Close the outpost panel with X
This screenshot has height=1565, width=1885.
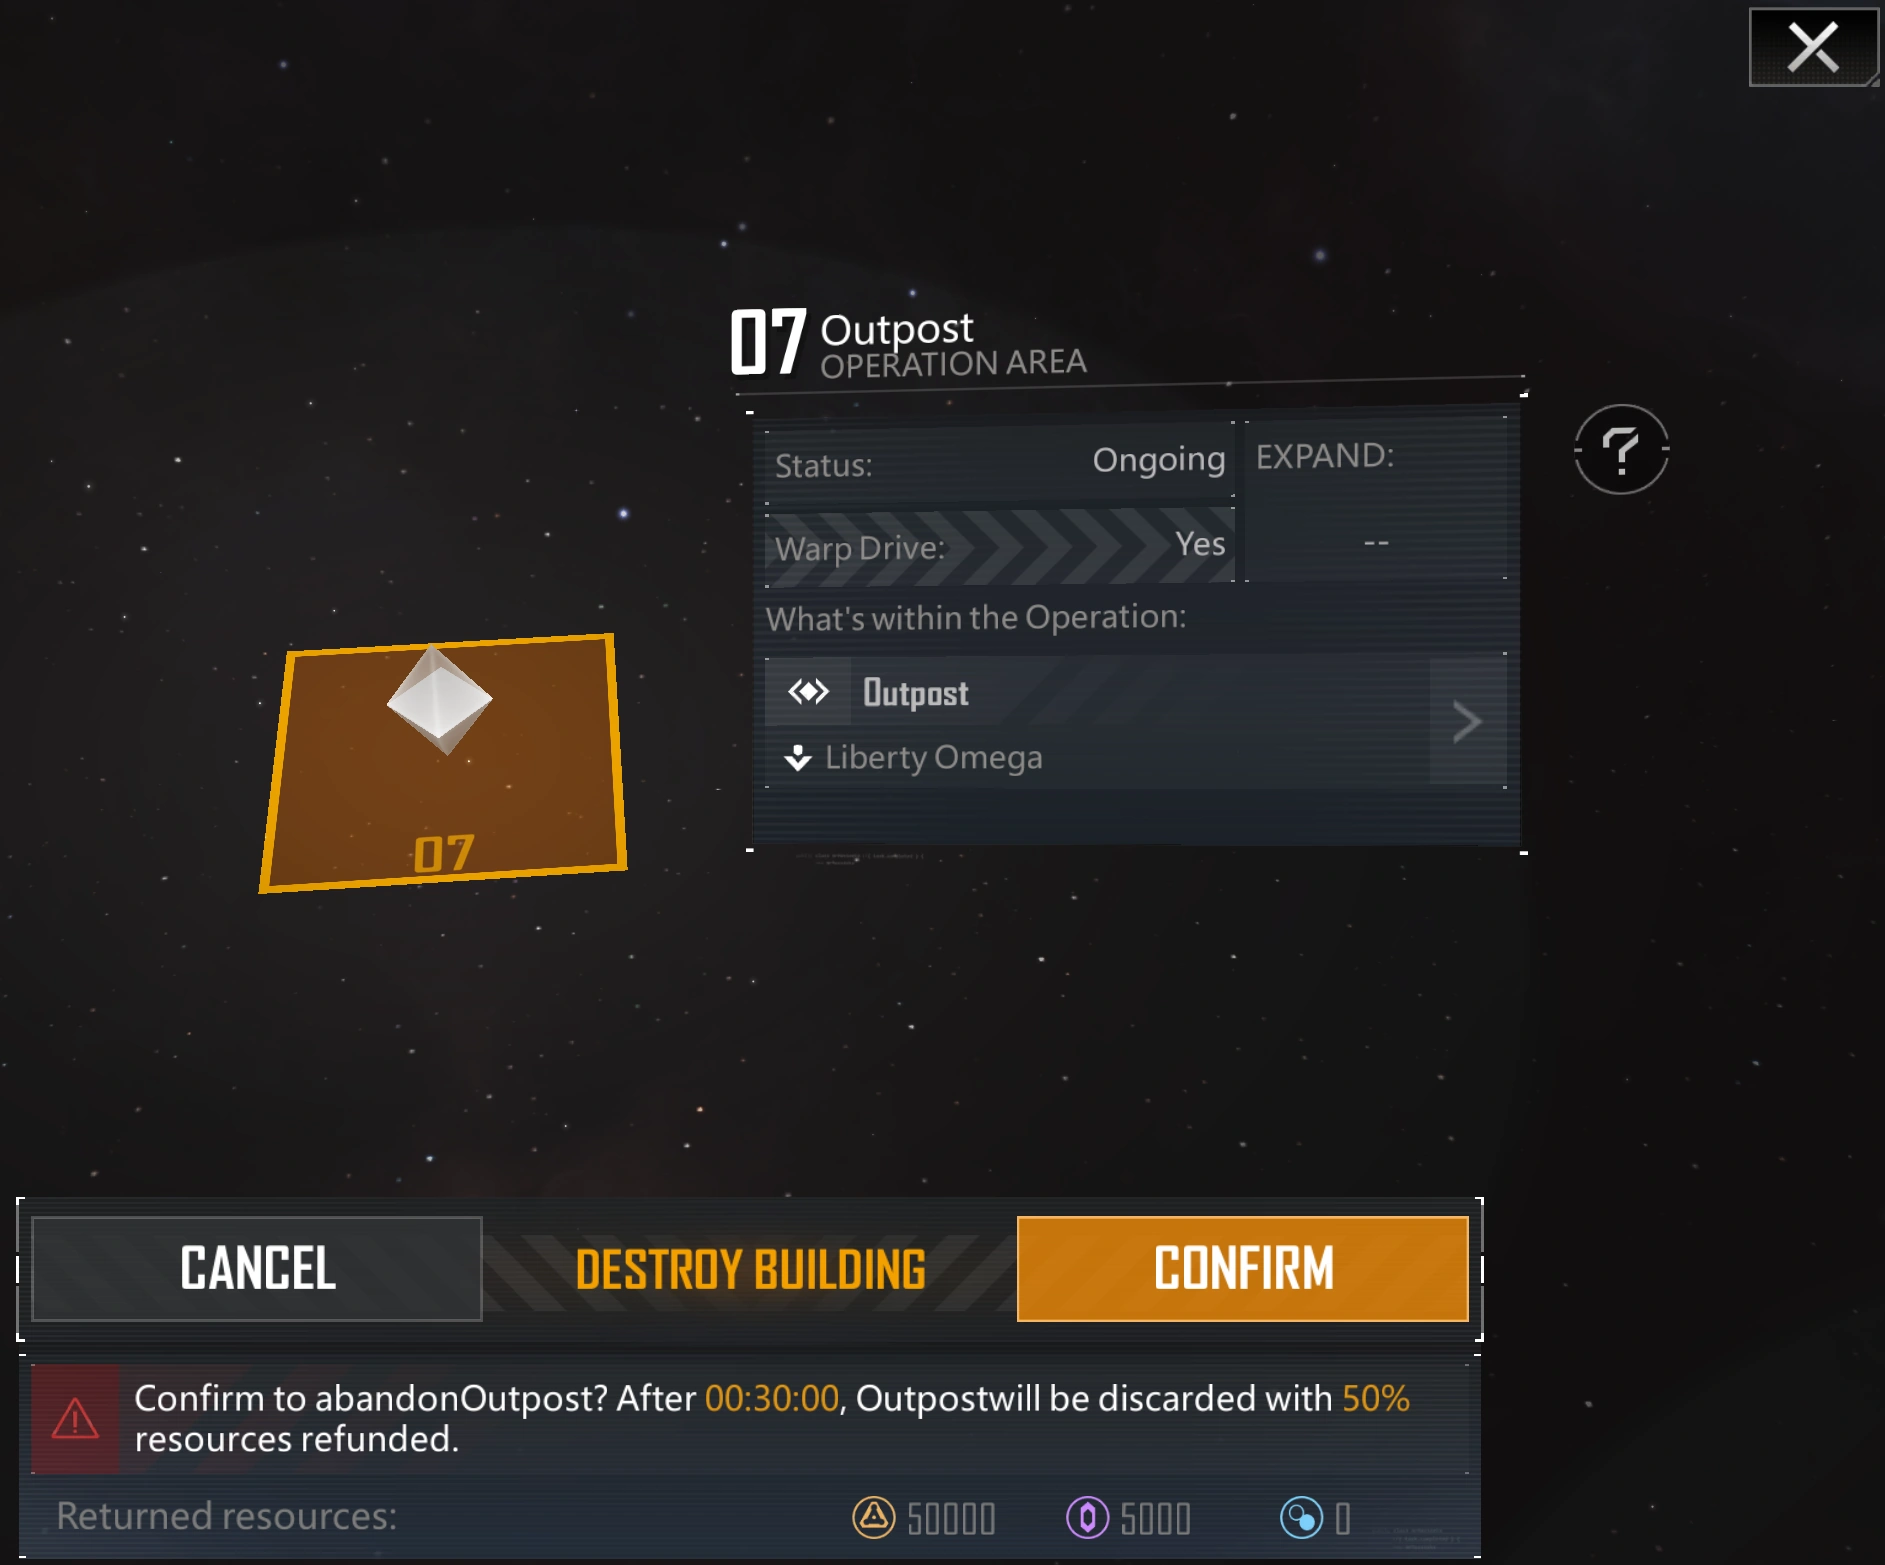(1813, 47)
